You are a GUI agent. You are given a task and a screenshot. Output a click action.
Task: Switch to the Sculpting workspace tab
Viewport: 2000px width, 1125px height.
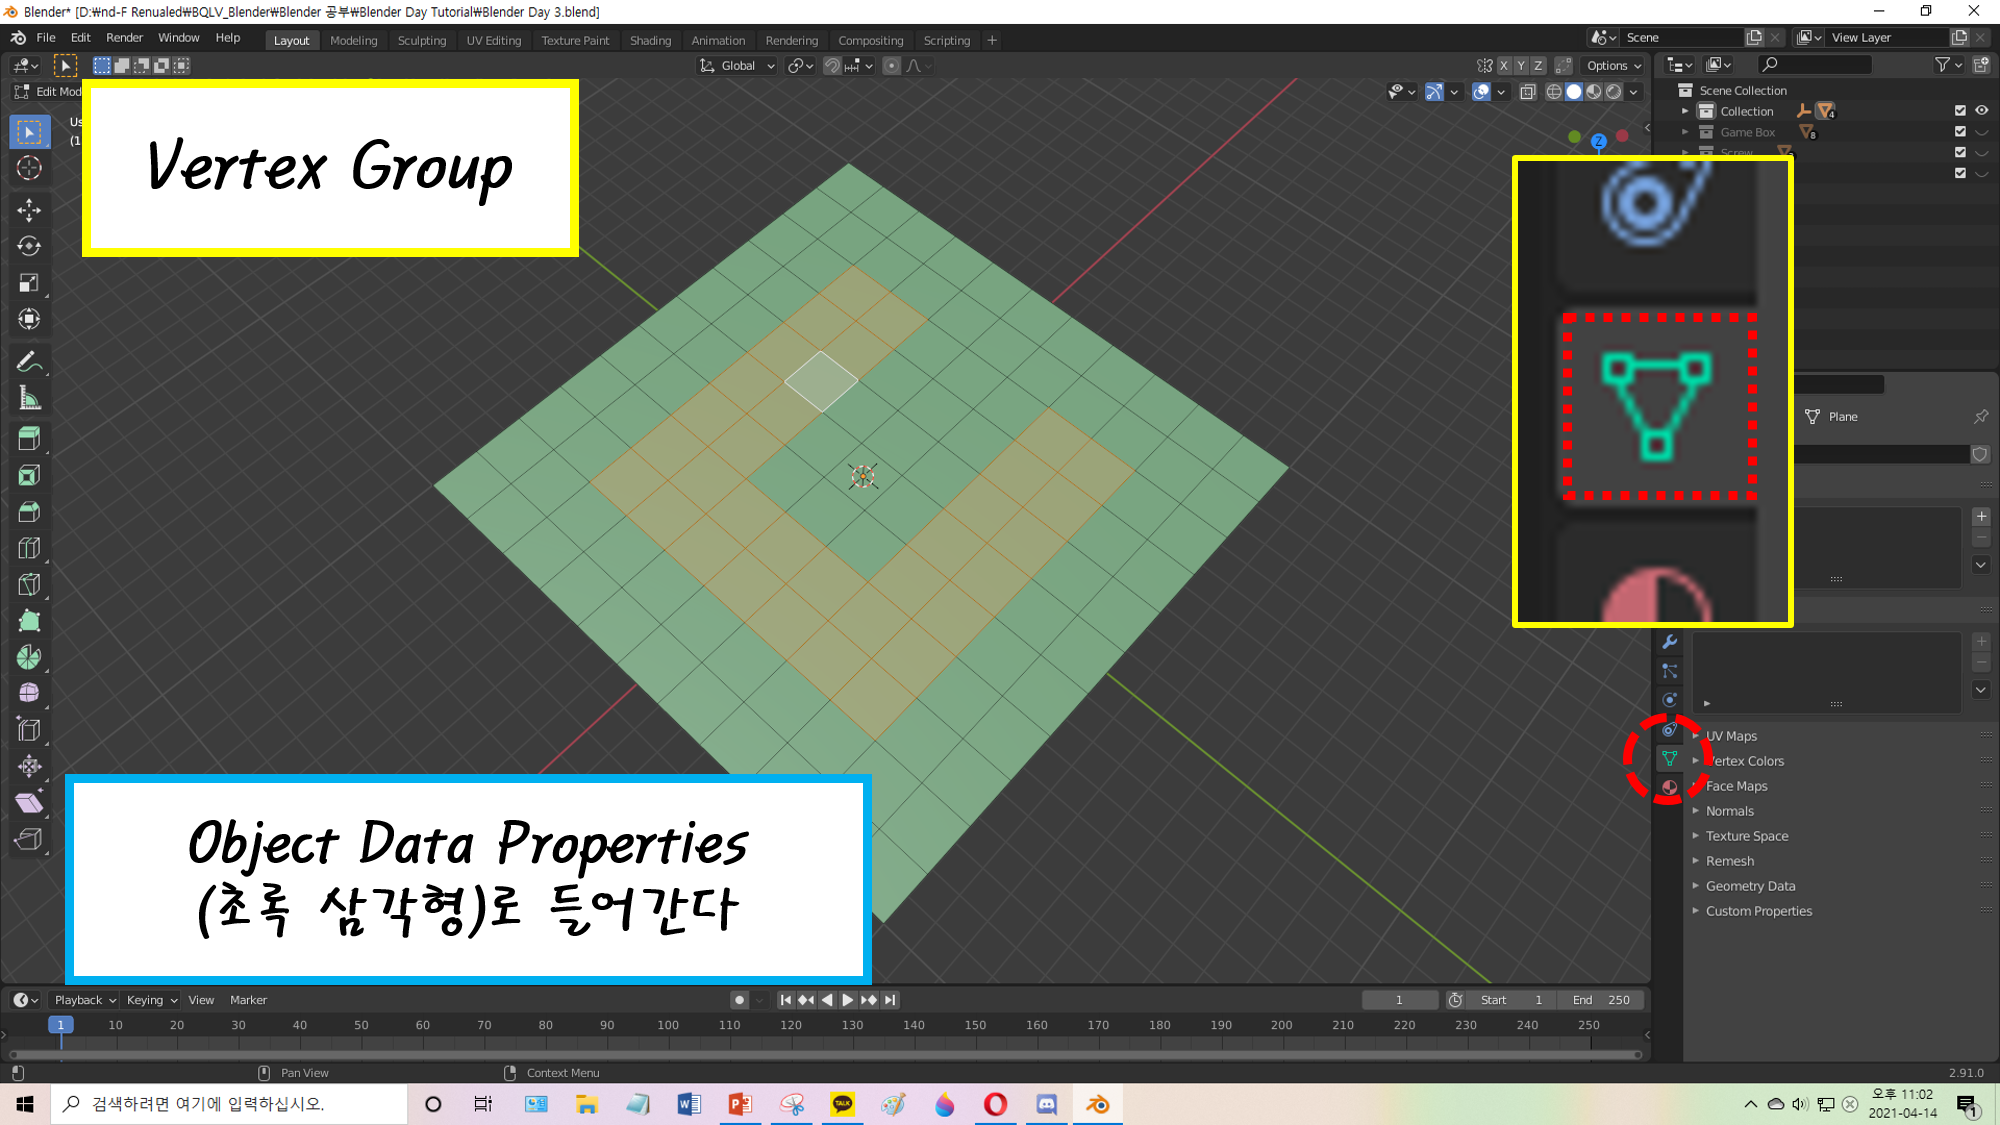(x=421, y=41)
